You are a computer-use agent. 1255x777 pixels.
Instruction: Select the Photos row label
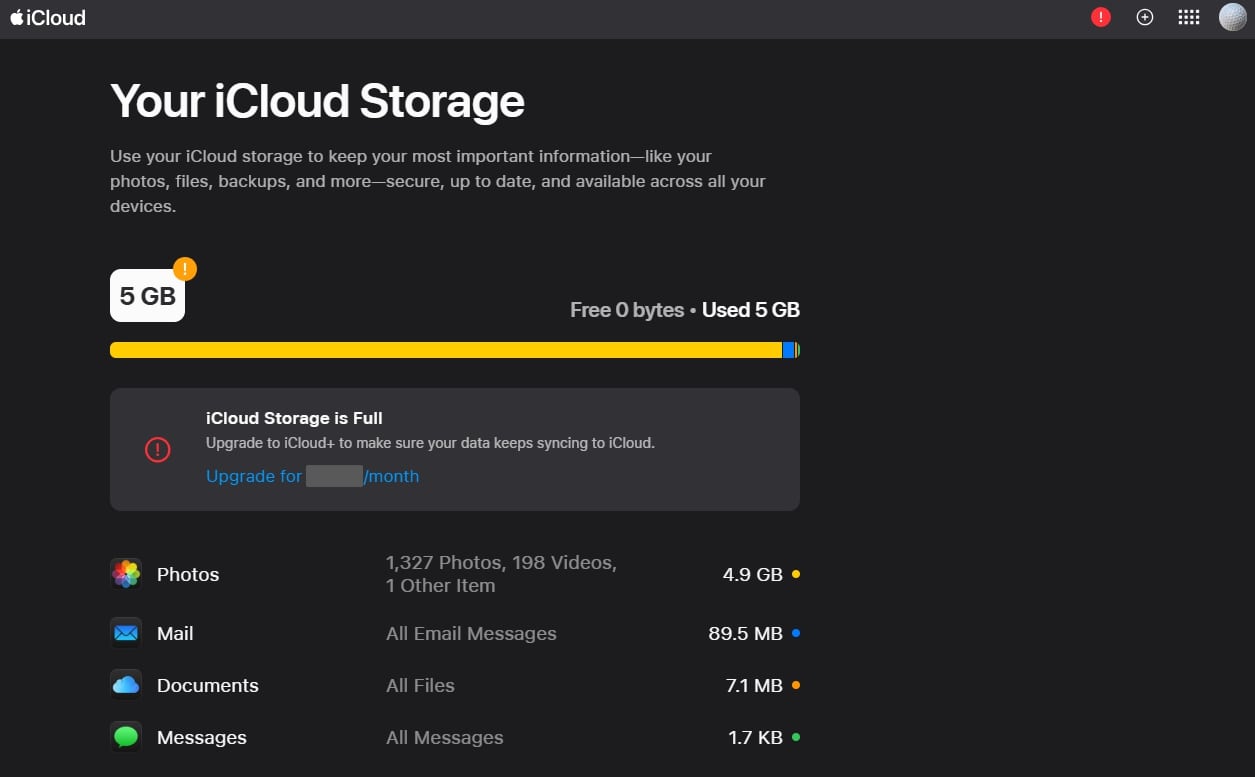[188, 574]
